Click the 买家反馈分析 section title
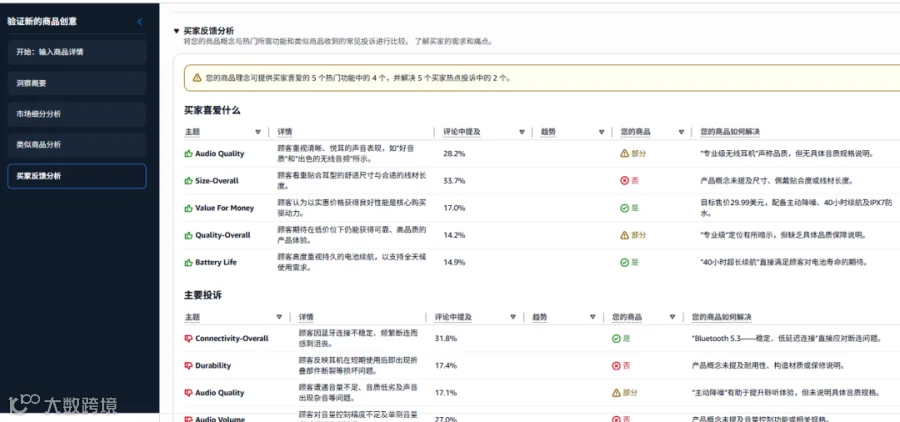The height and width of the screenshot is (422, 900). coord(208,31)
